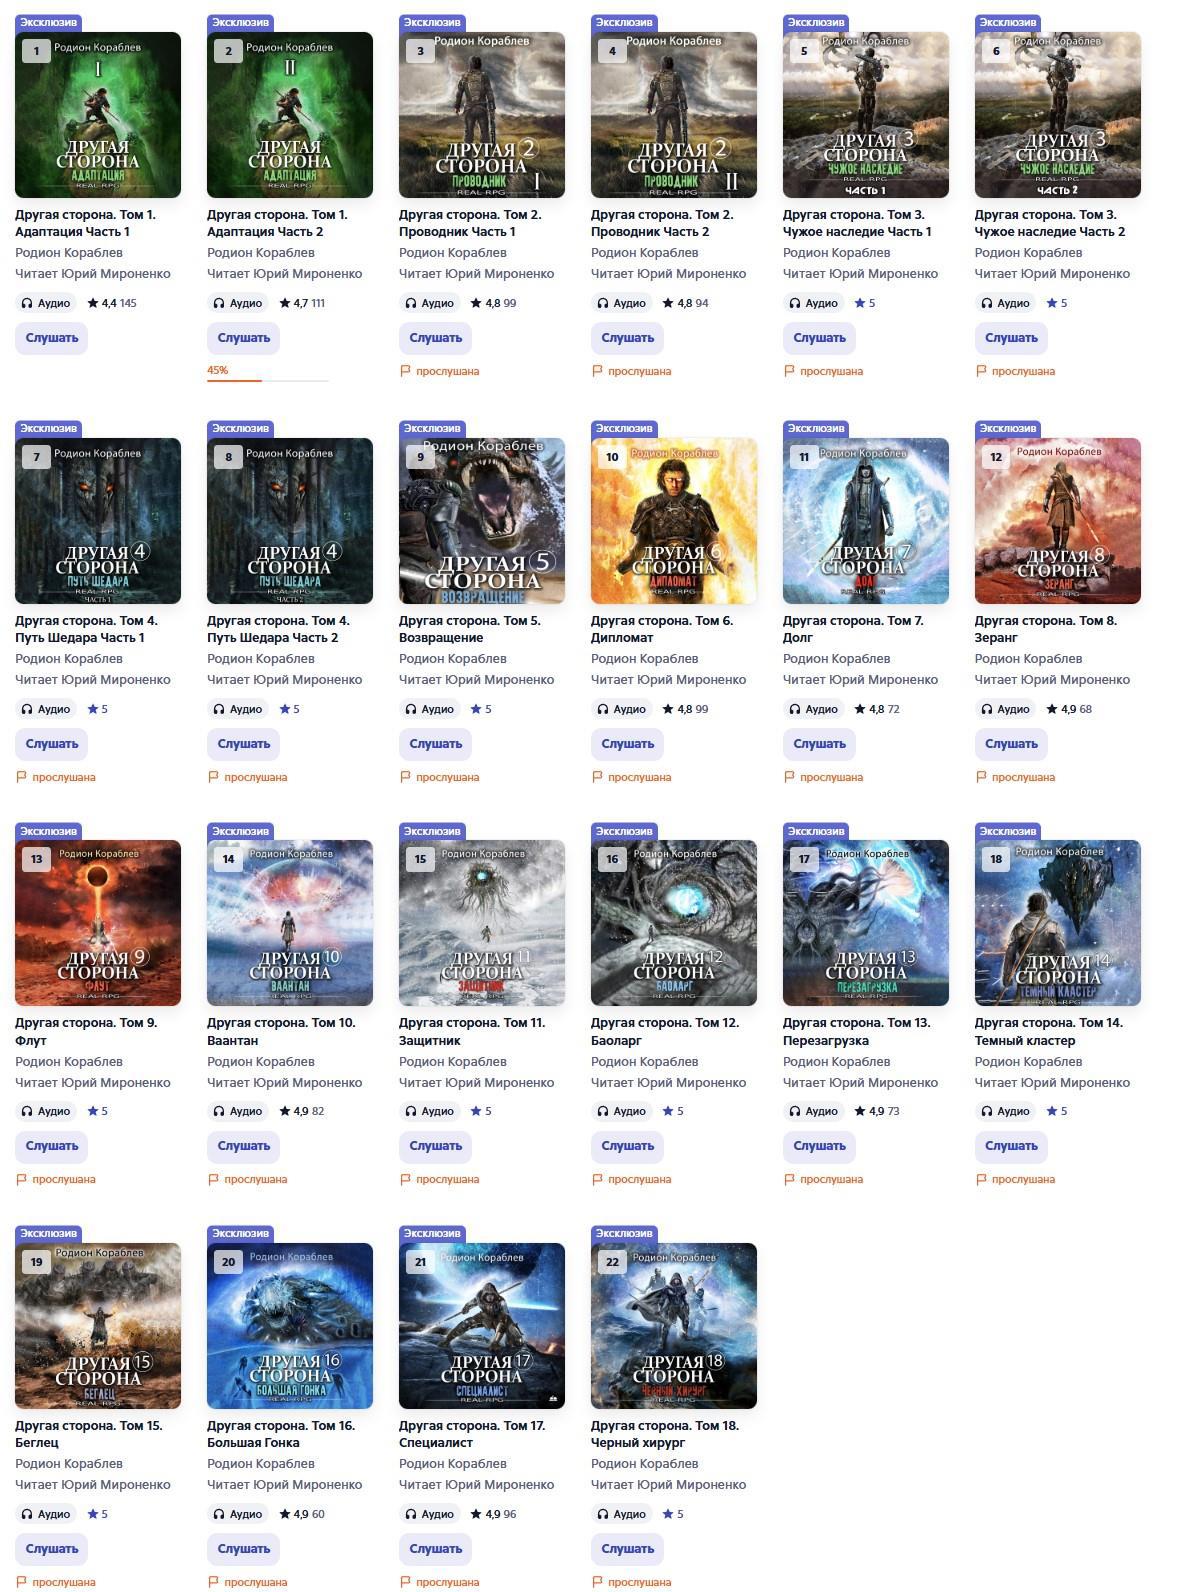The width and height of the screenshot is (1182, 1592).
Task: Click Слушать for Том 8 Зеранг
Action: point(1011,744)
